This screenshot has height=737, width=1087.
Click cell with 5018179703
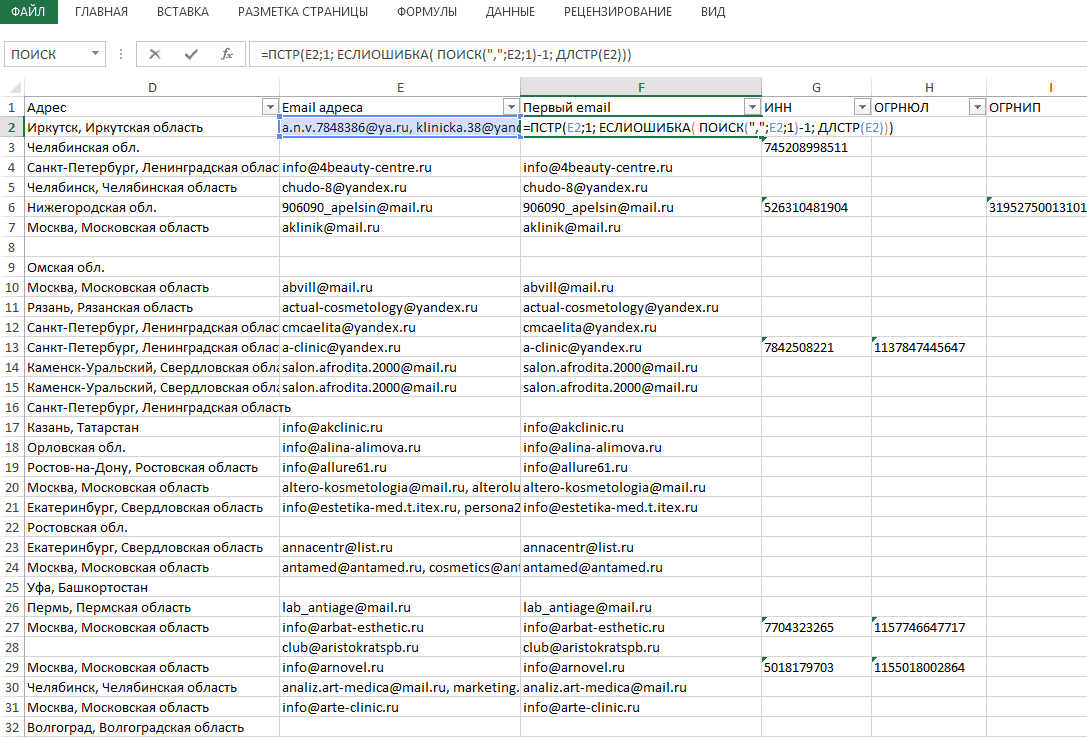pos(816,668)
